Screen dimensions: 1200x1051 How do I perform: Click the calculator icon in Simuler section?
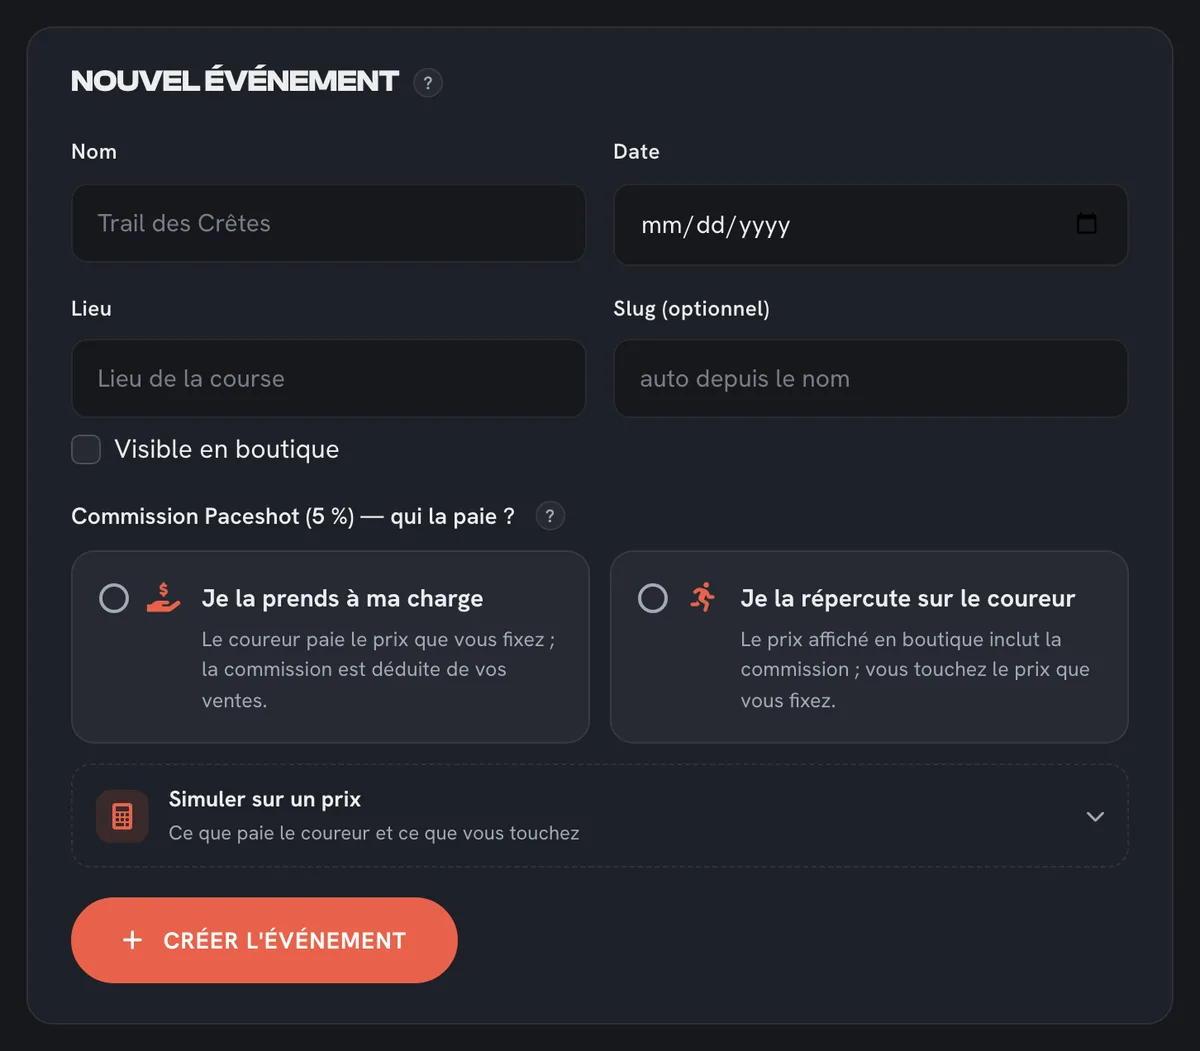122,816
